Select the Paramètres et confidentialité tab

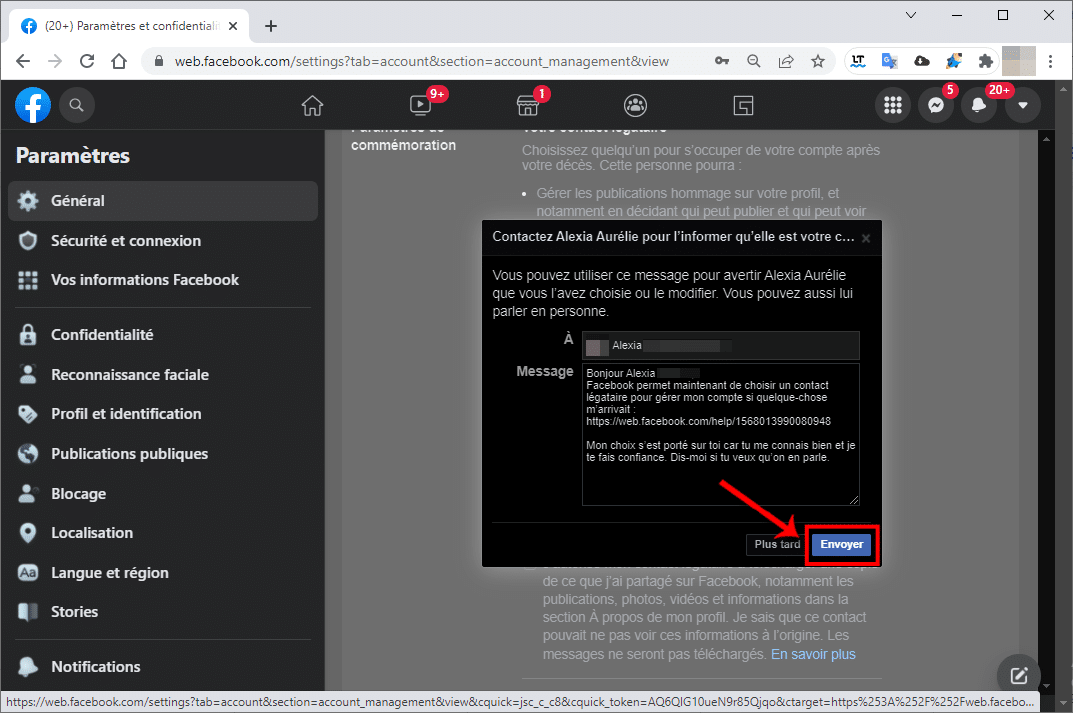[x=130, y=26]
